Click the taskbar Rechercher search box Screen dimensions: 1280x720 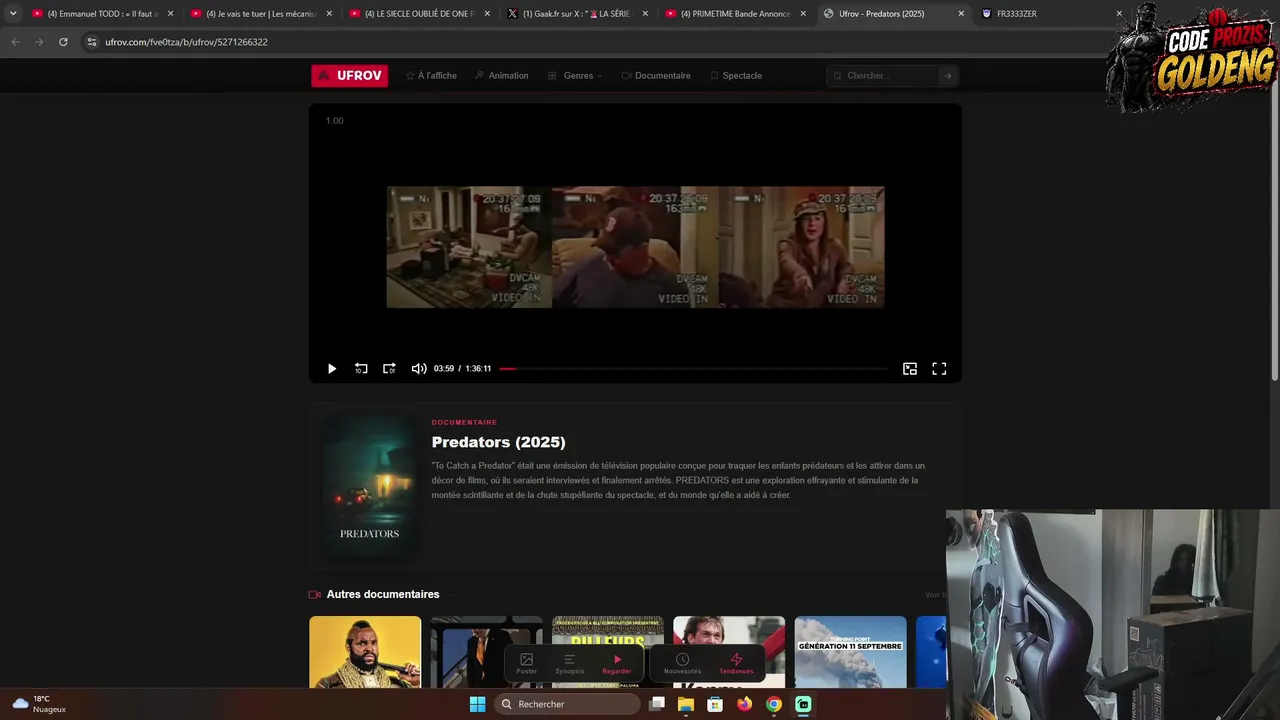(567, 704)
